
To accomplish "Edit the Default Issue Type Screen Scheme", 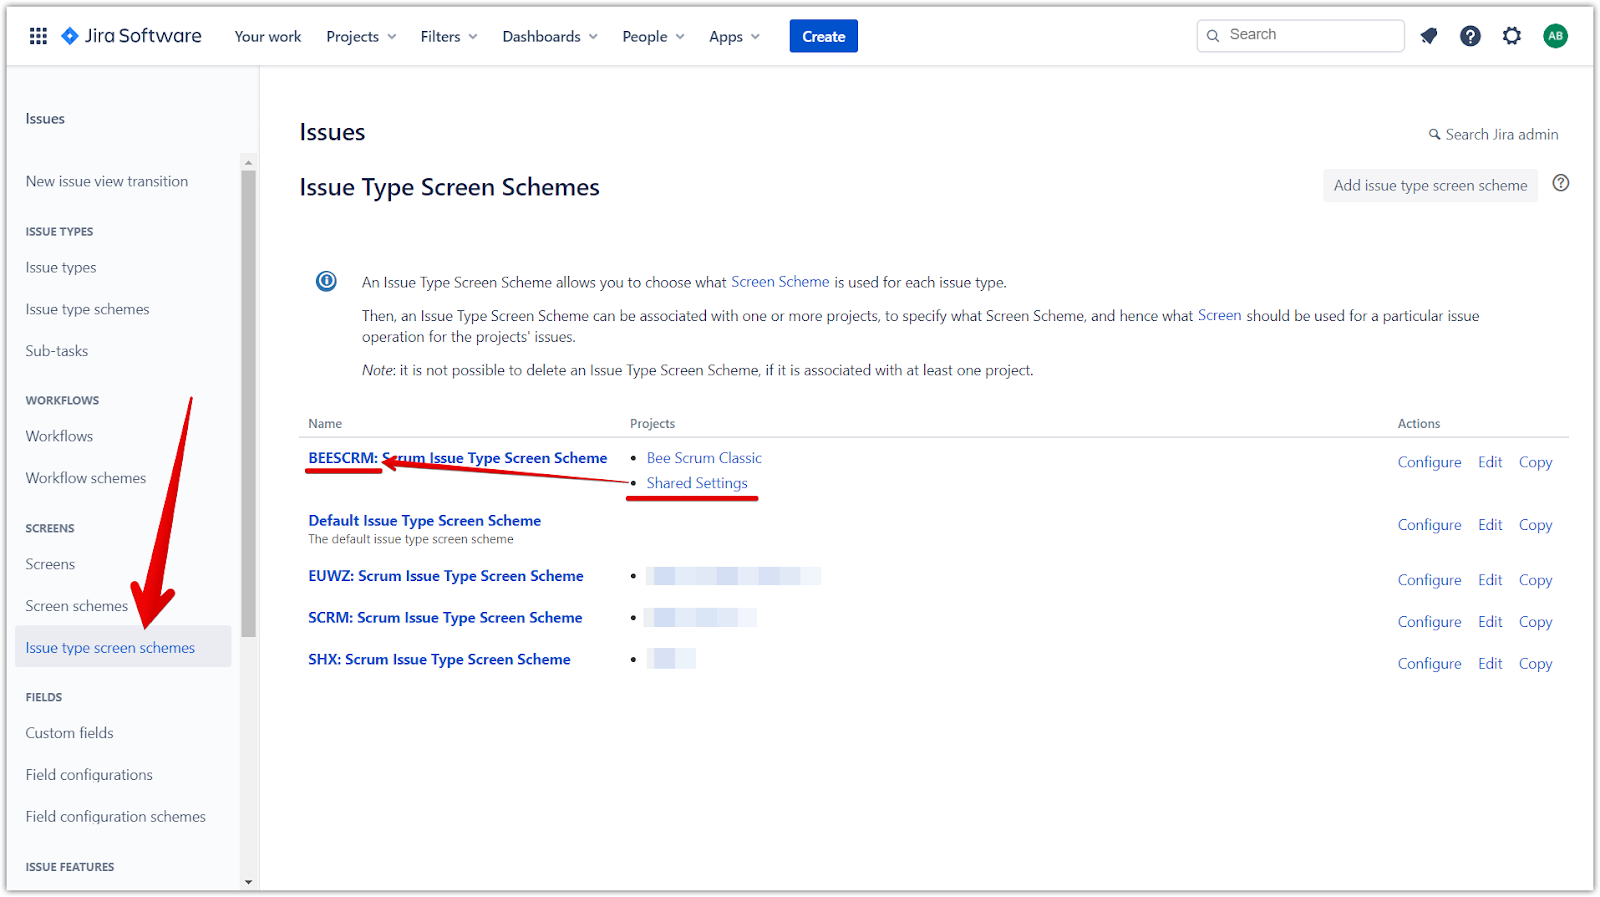I will (1490, 525).
